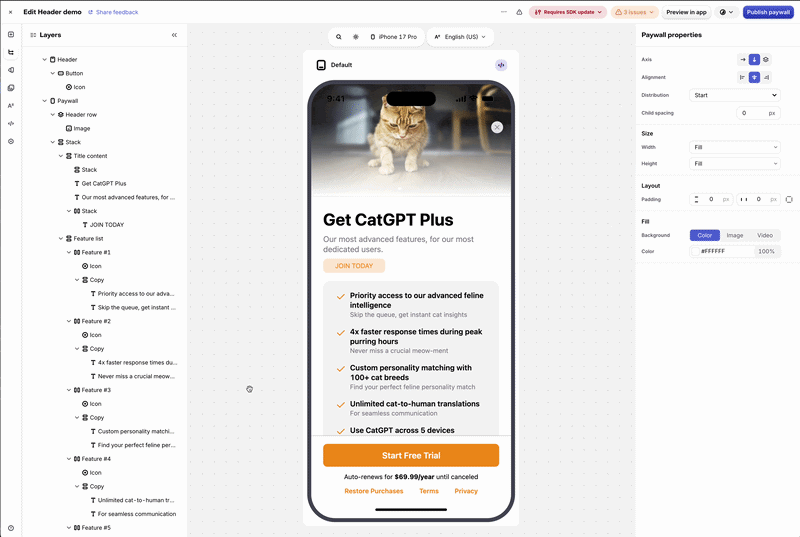Select the JOIN TODAY text layer

[103, 225]
